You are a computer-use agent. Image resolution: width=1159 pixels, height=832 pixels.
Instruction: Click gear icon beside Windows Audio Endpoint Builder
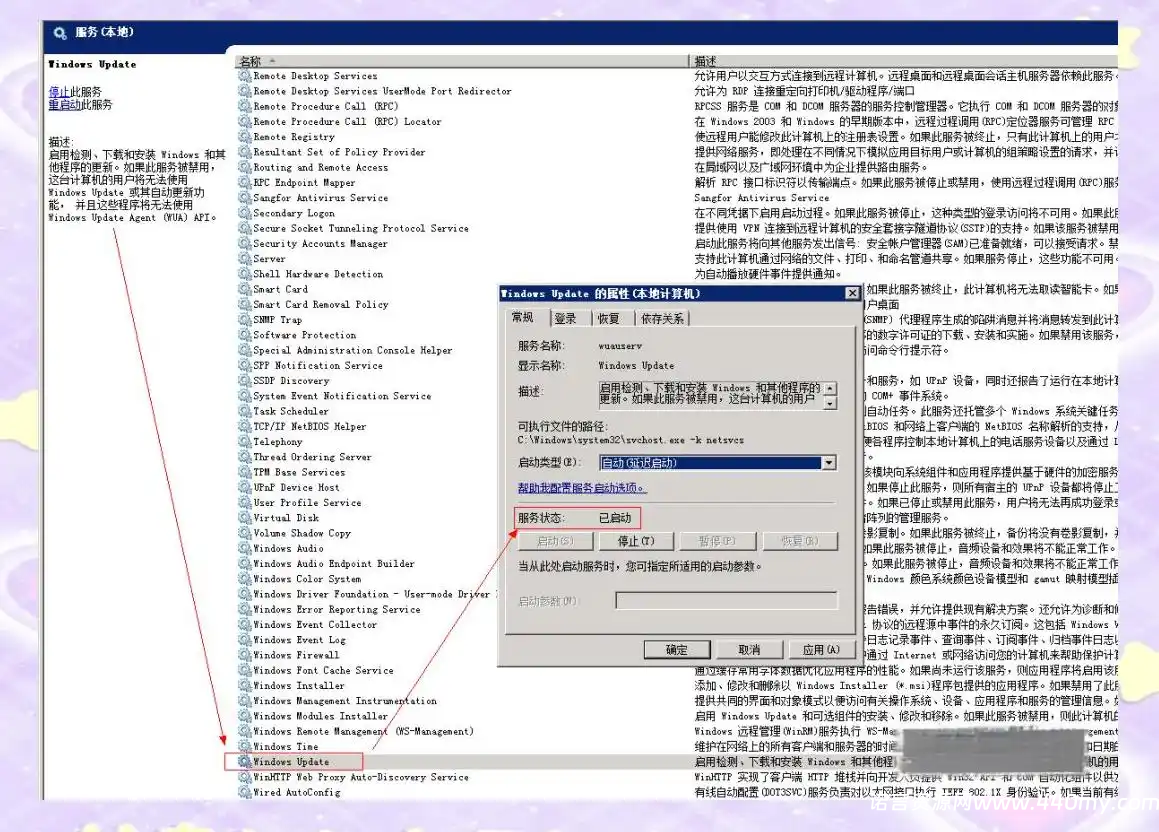[x=244, y=563]
